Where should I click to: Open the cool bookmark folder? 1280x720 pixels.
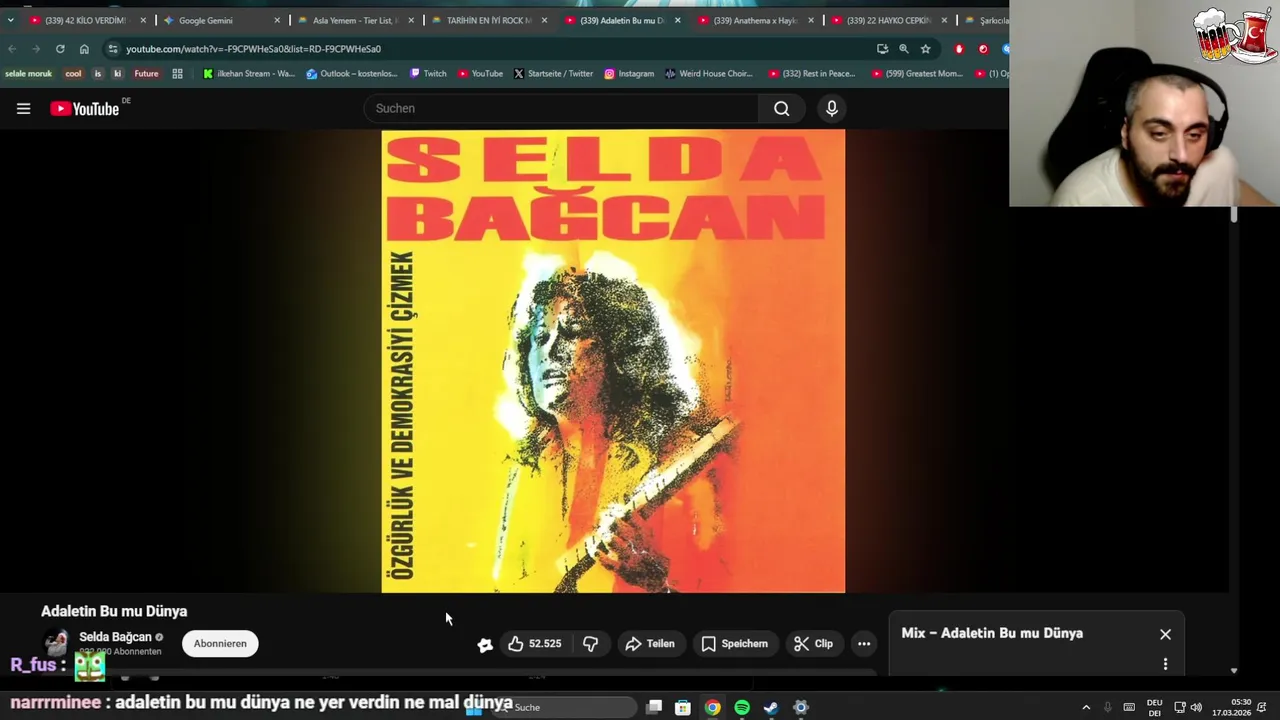tap(73, 74)
